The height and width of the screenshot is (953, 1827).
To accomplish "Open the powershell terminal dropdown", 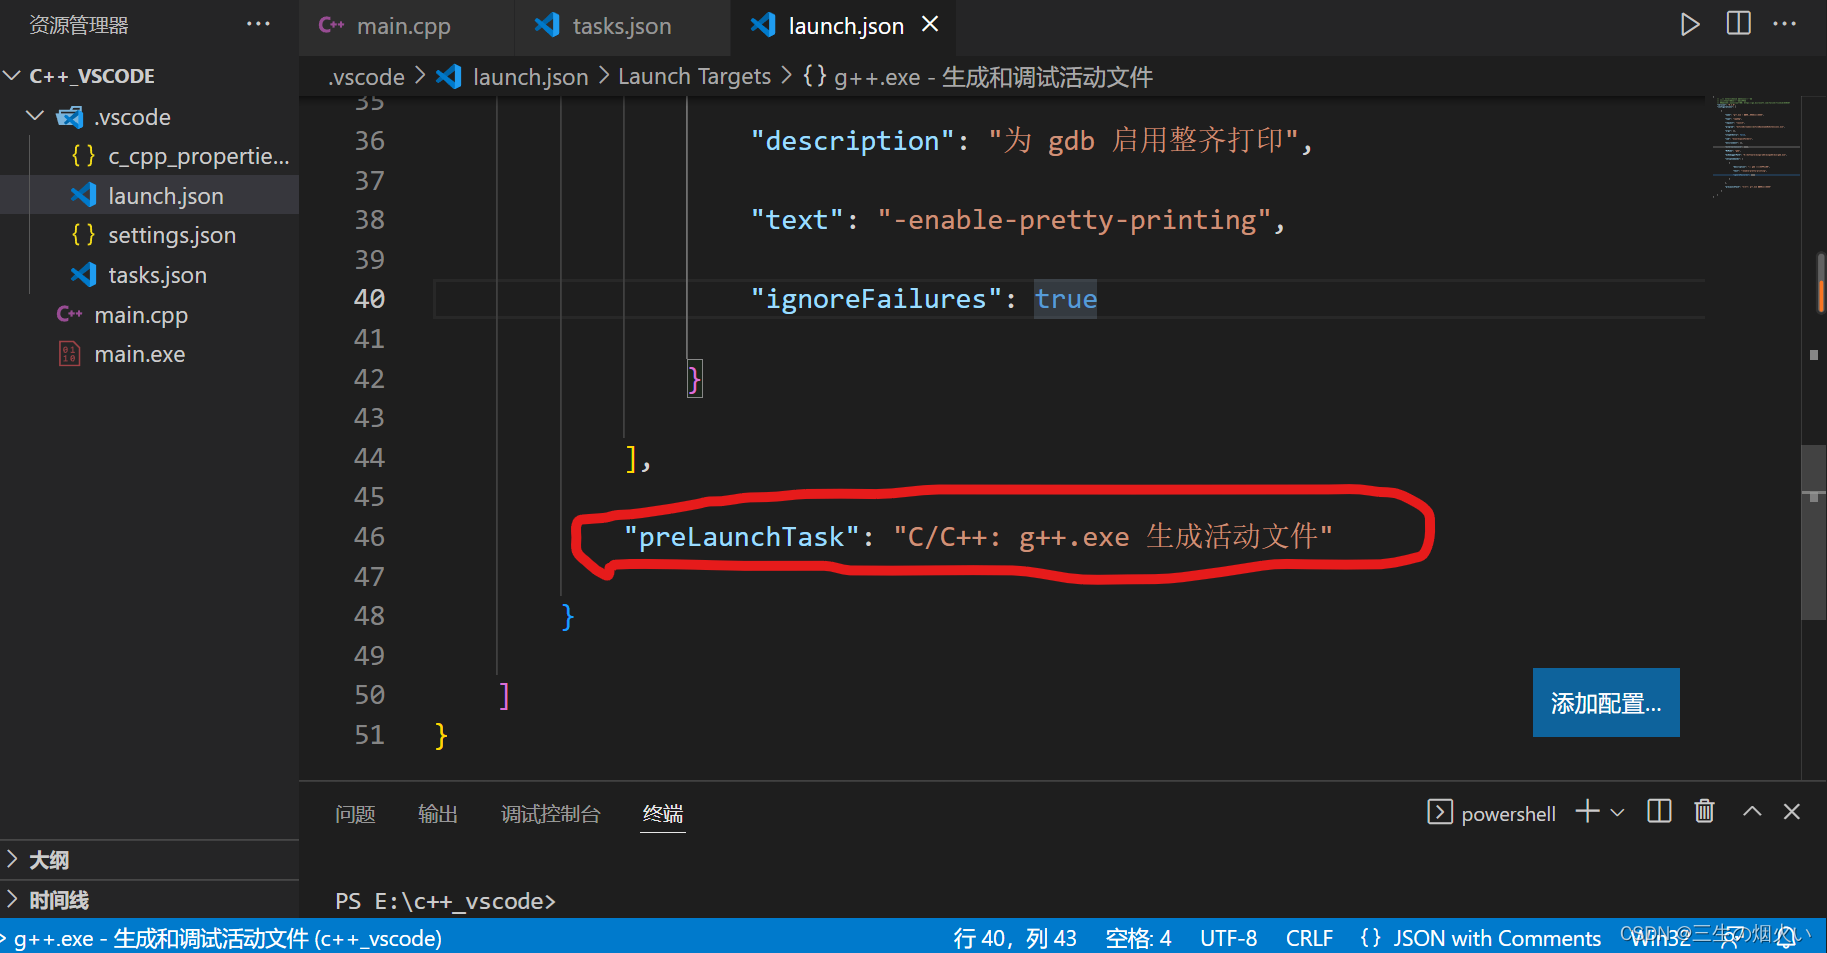I will pyautogui.click(x=1617, y=812).
